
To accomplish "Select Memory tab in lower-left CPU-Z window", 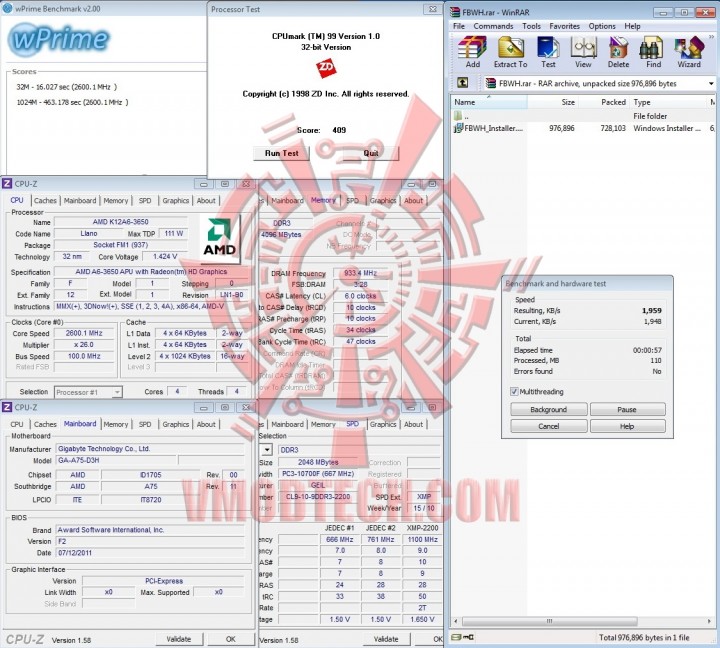I will 116,424.
